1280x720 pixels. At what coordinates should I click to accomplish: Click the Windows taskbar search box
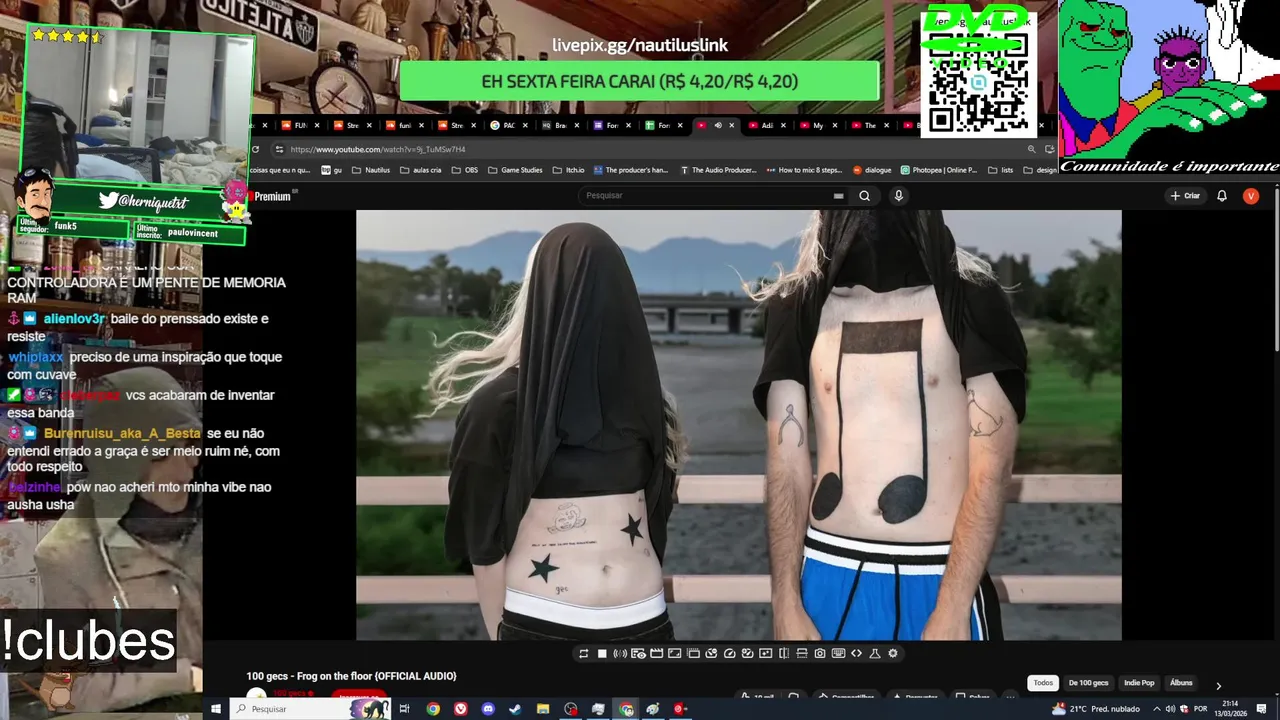click(310, 709)
